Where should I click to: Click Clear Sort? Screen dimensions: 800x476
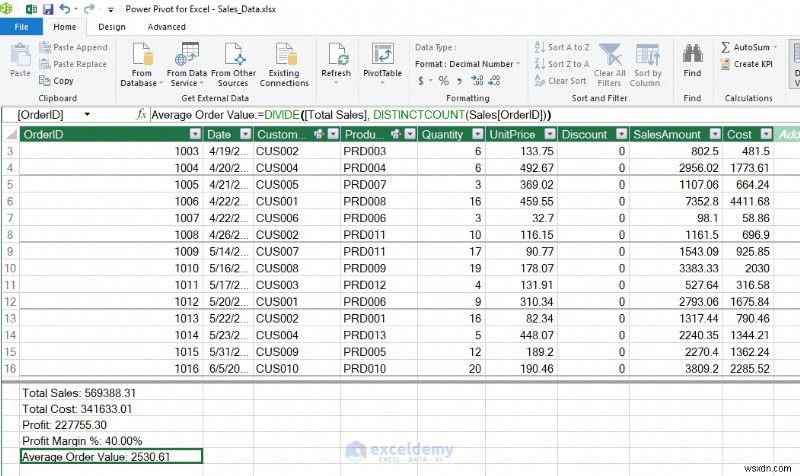click(560, 81)
